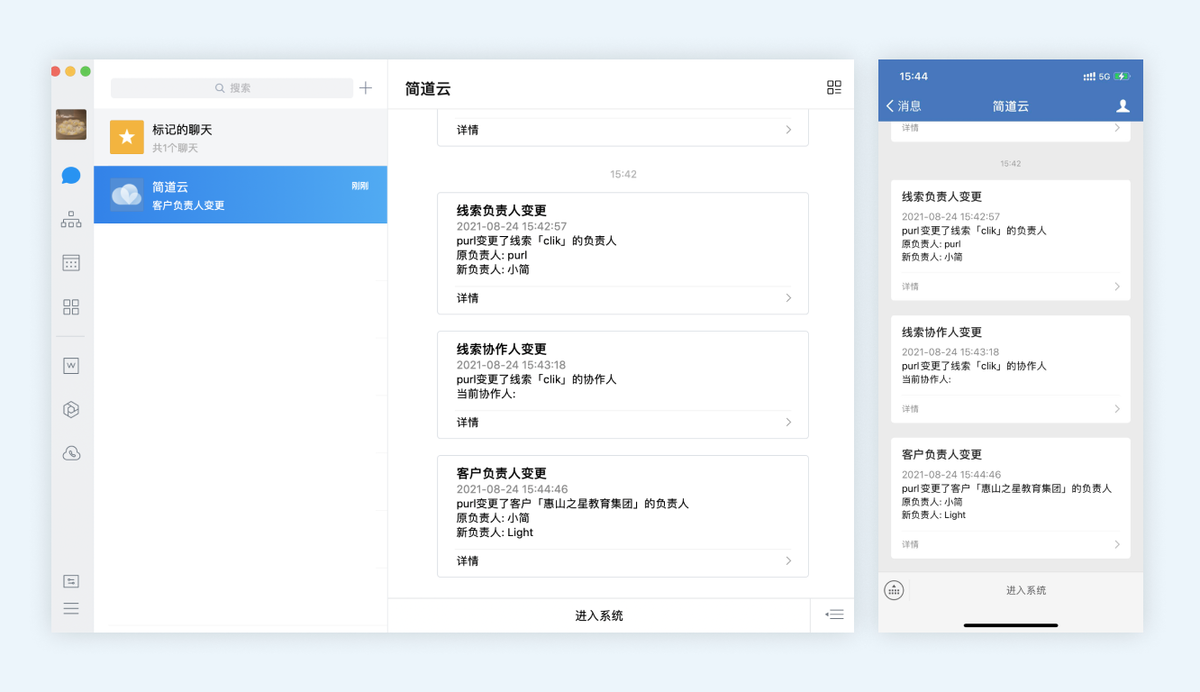Tap the 15:44 clock in the phone status bar
1200x692 pixels.
(x=914, y=77)
